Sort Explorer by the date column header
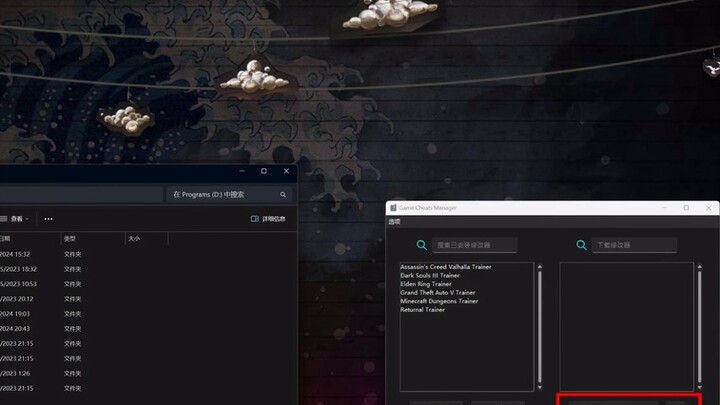The width and height of the screenshot is (720, 405). coord(30,239)
